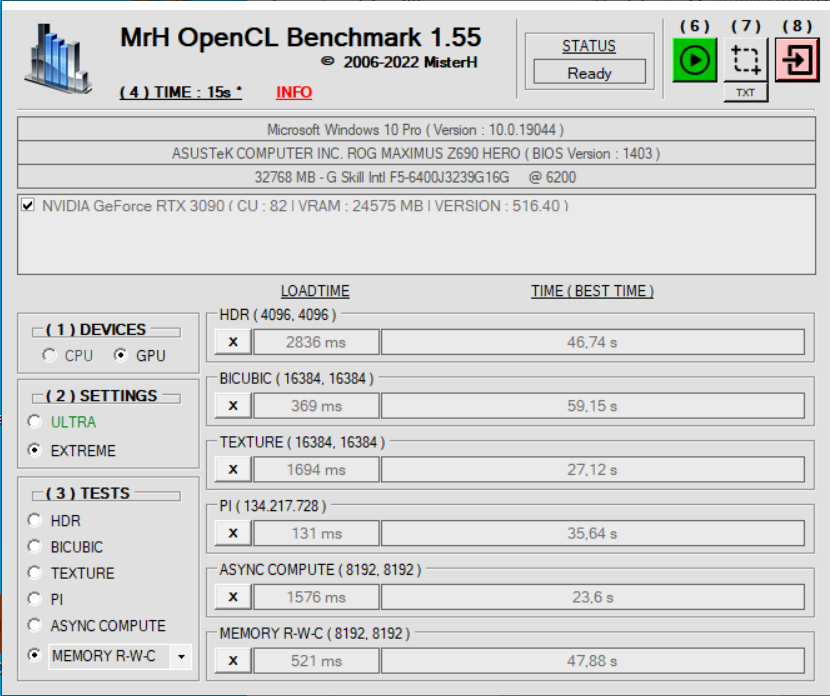
Task: Export results using the TXT button
Action: (x=745, y=93)
